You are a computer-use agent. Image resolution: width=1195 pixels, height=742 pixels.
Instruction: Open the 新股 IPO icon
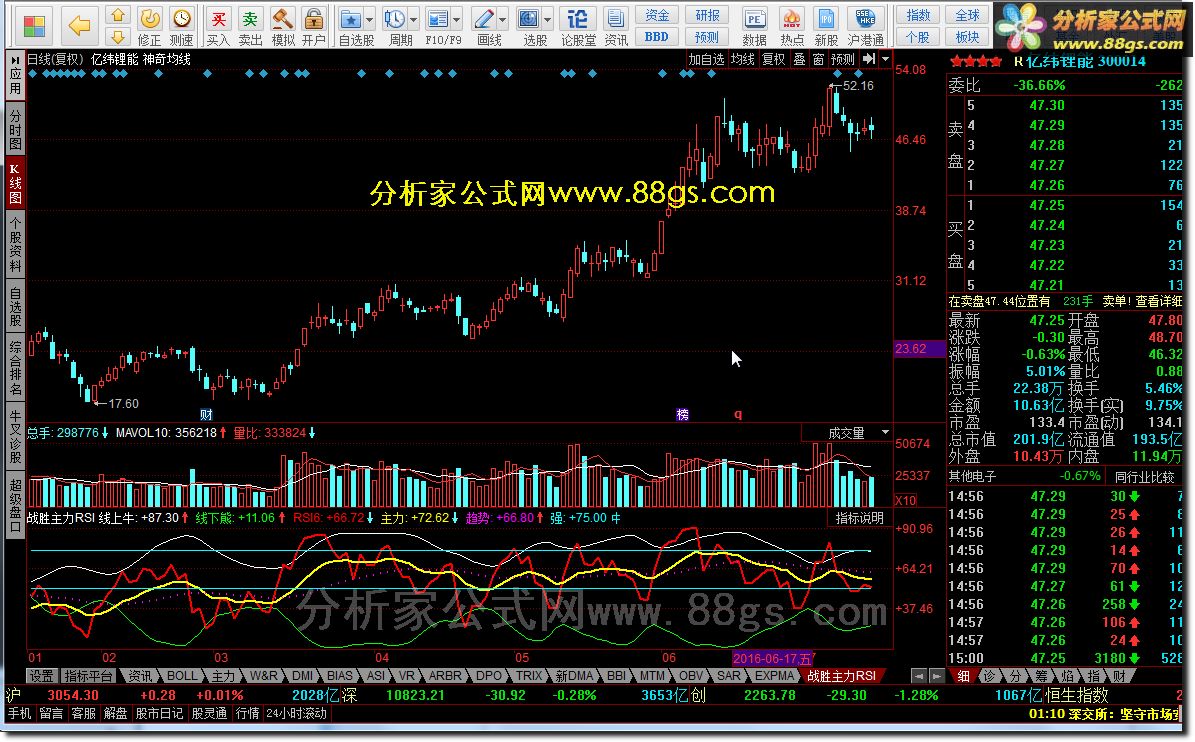point(826,27)
